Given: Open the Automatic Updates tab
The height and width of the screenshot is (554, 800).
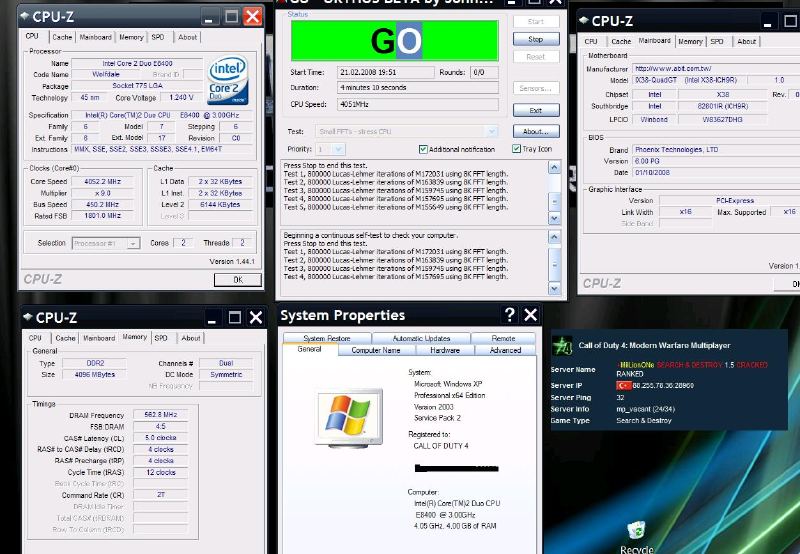Looking at the screenshot, I should click(421, 338).
